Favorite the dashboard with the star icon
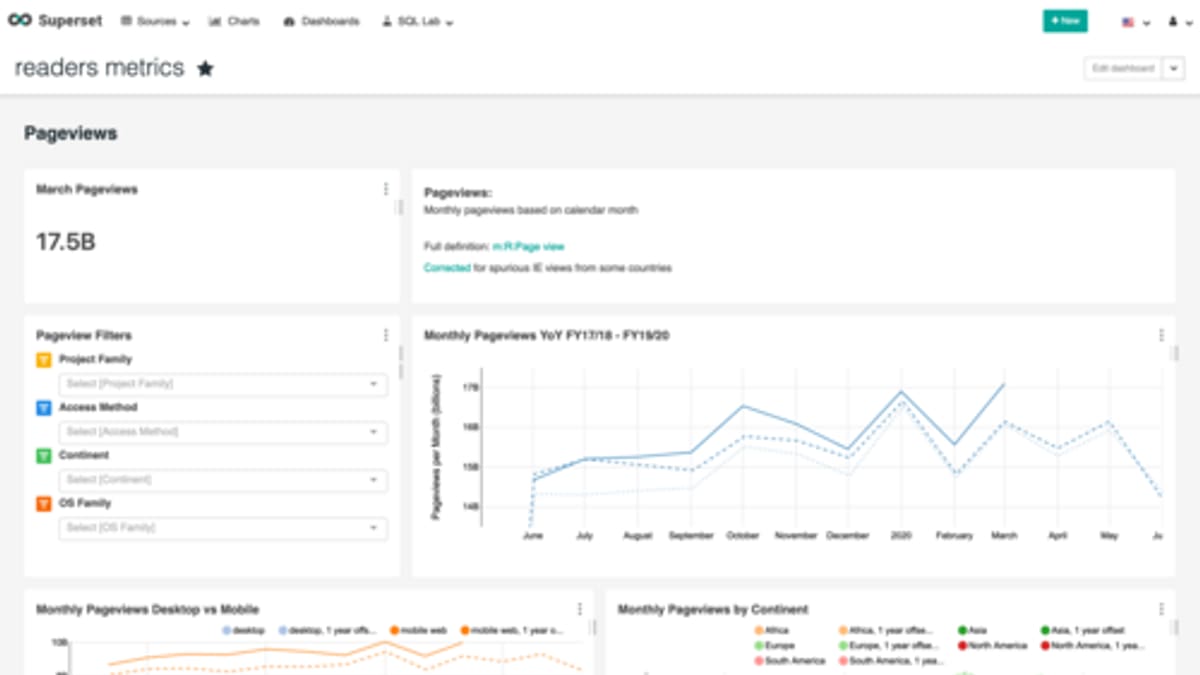The width and height of the screenshot is (1200, 675). pyautogui.click(x=205, y=69)
